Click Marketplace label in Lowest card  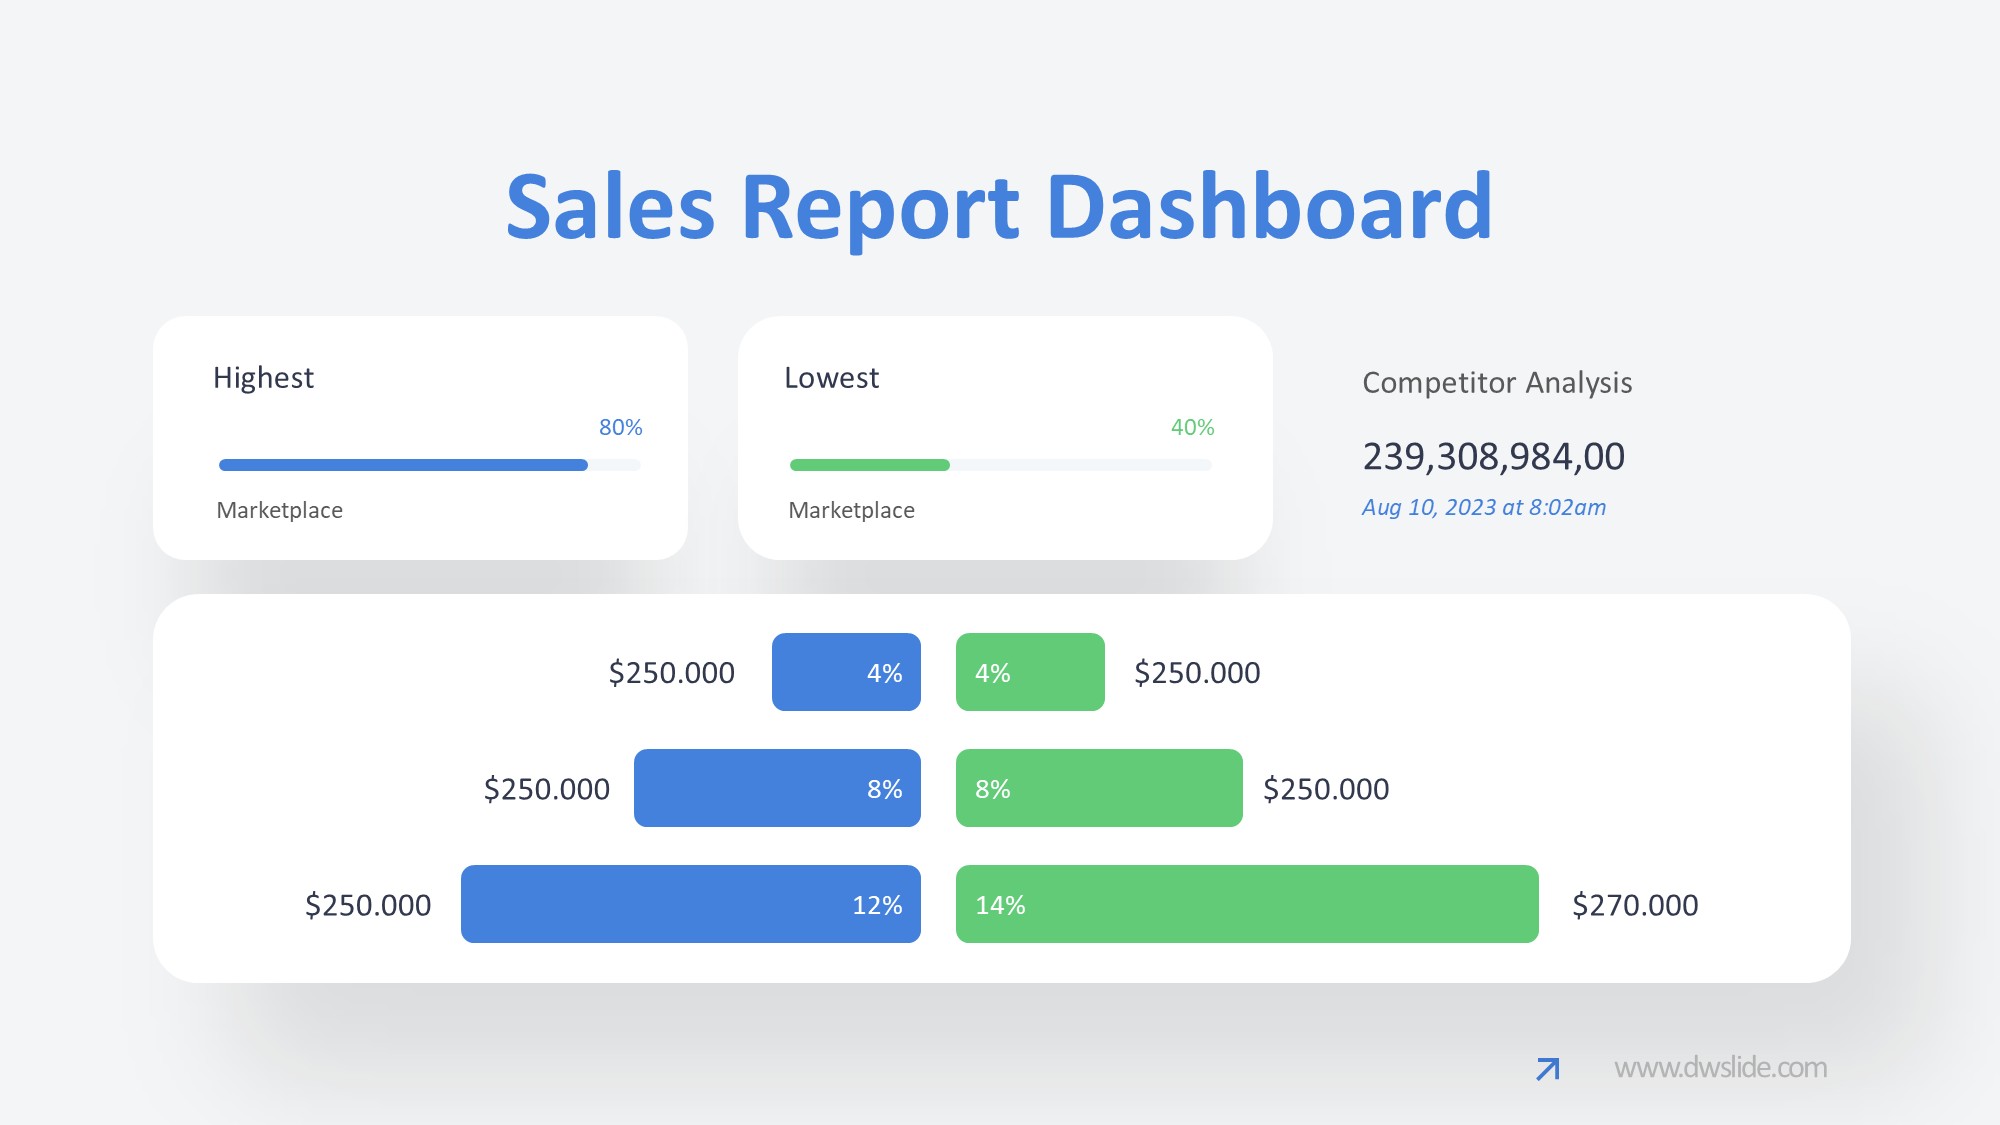(851, 511)
